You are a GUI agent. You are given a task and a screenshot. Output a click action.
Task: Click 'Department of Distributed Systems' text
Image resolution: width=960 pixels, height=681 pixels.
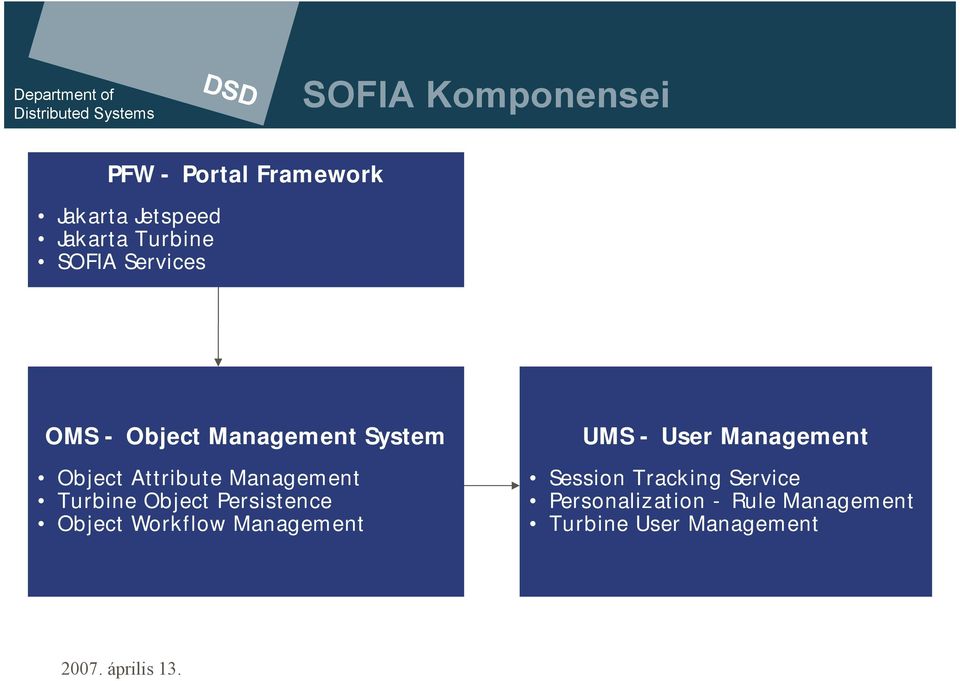[84, 104]
